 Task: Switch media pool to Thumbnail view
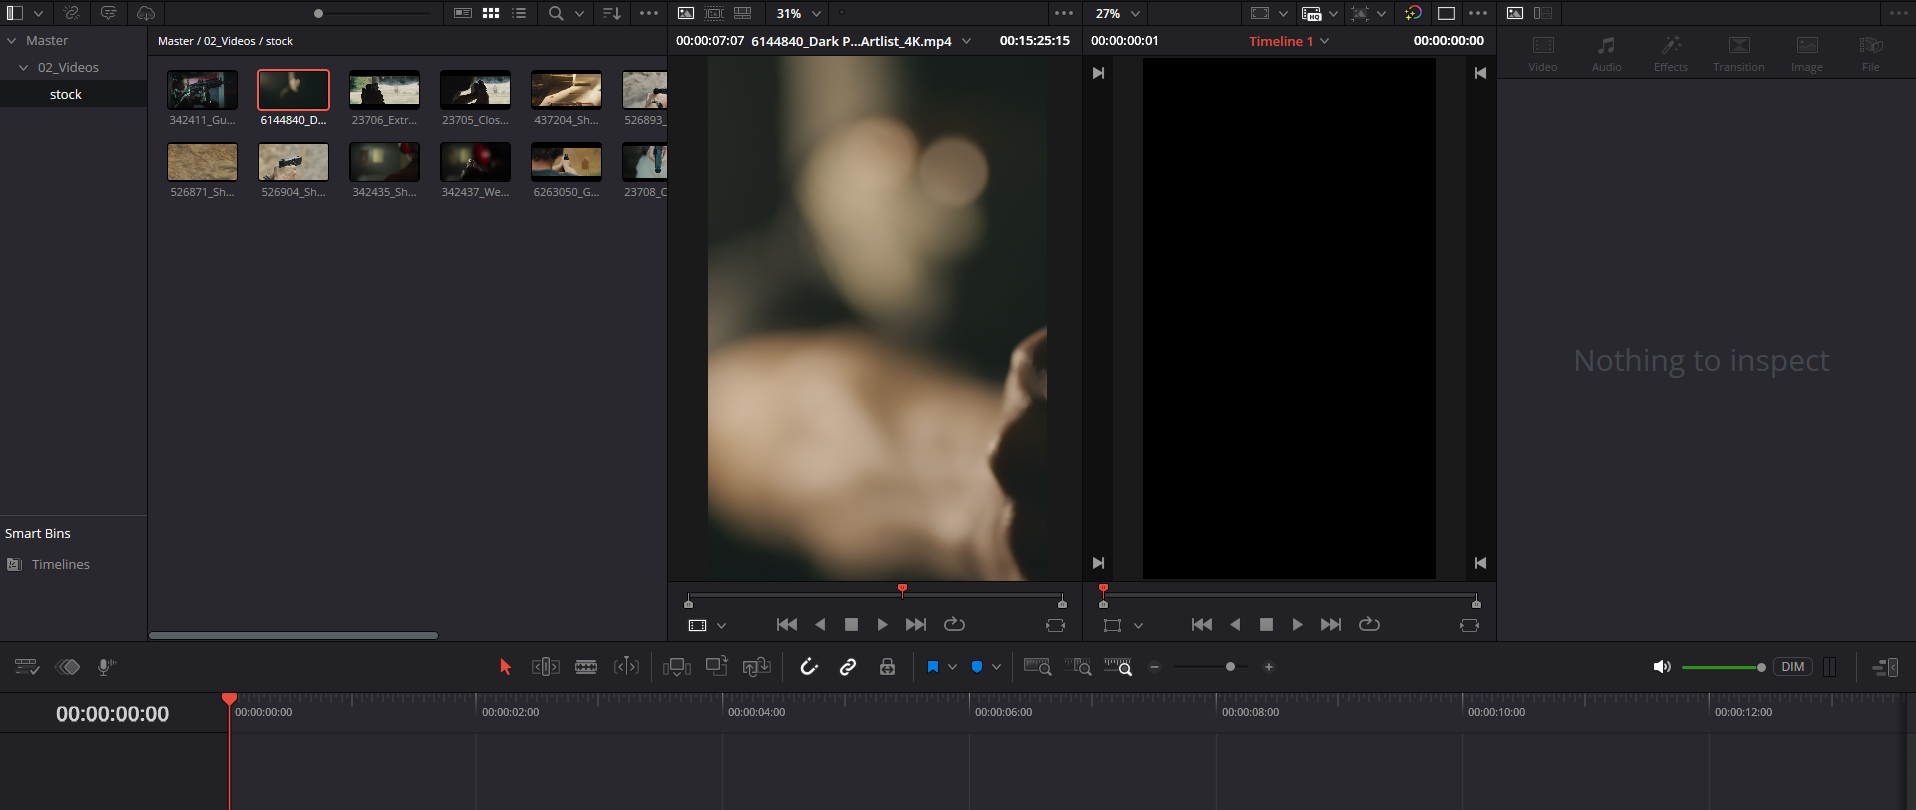coord(491,13)
